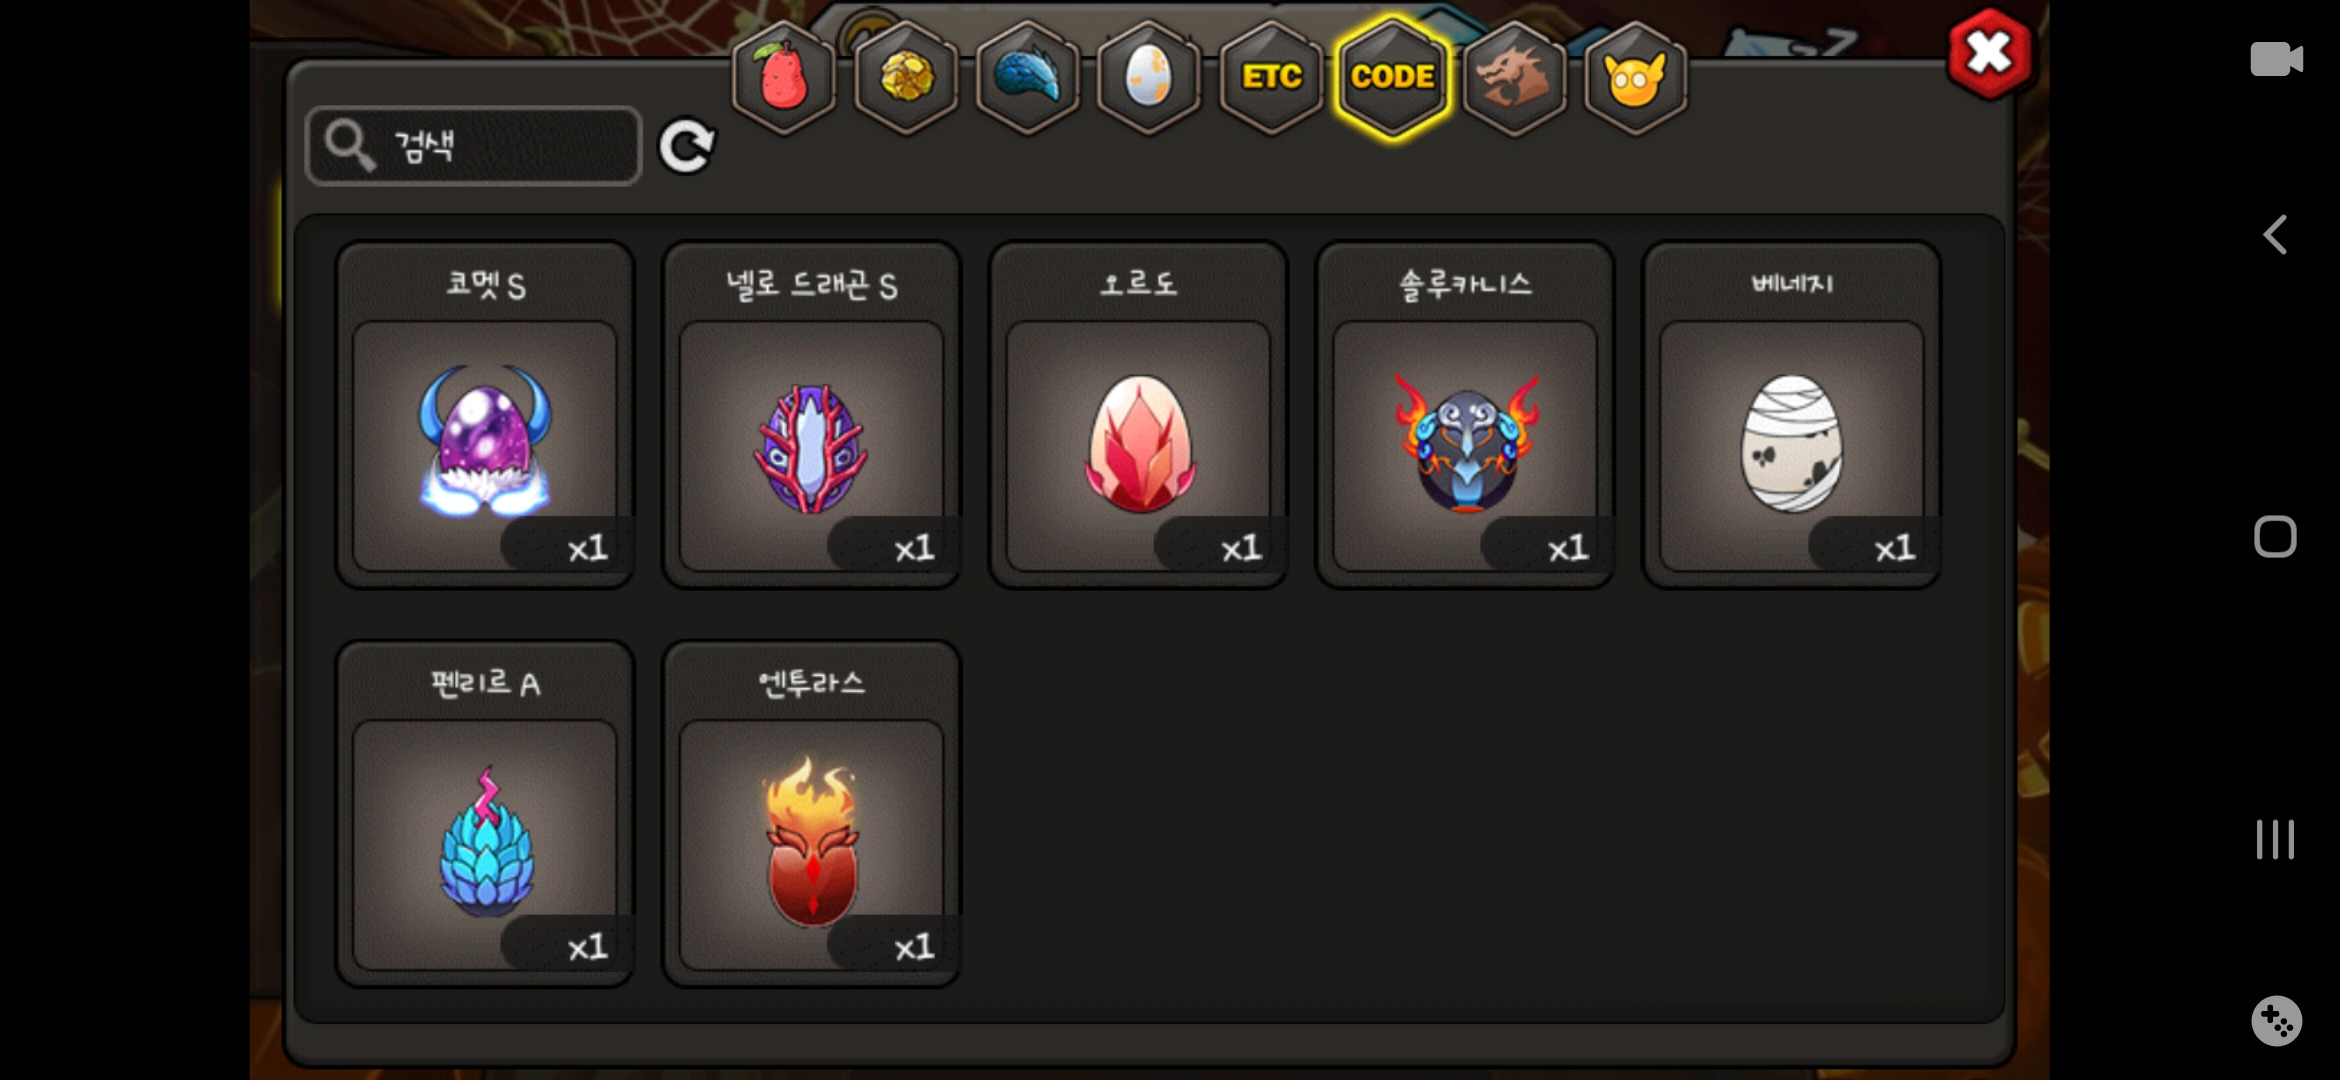Close the inventory with red X
The image size is (2340, 1080).
coord(1989,54)
